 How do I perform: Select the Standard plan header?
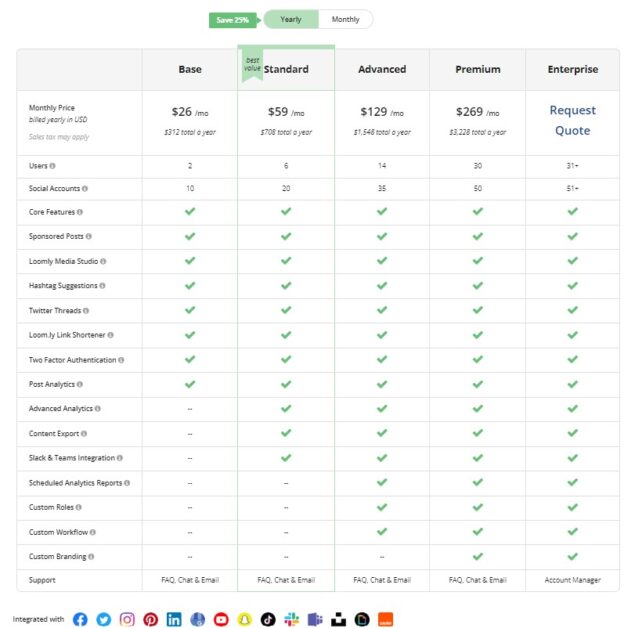286,69
